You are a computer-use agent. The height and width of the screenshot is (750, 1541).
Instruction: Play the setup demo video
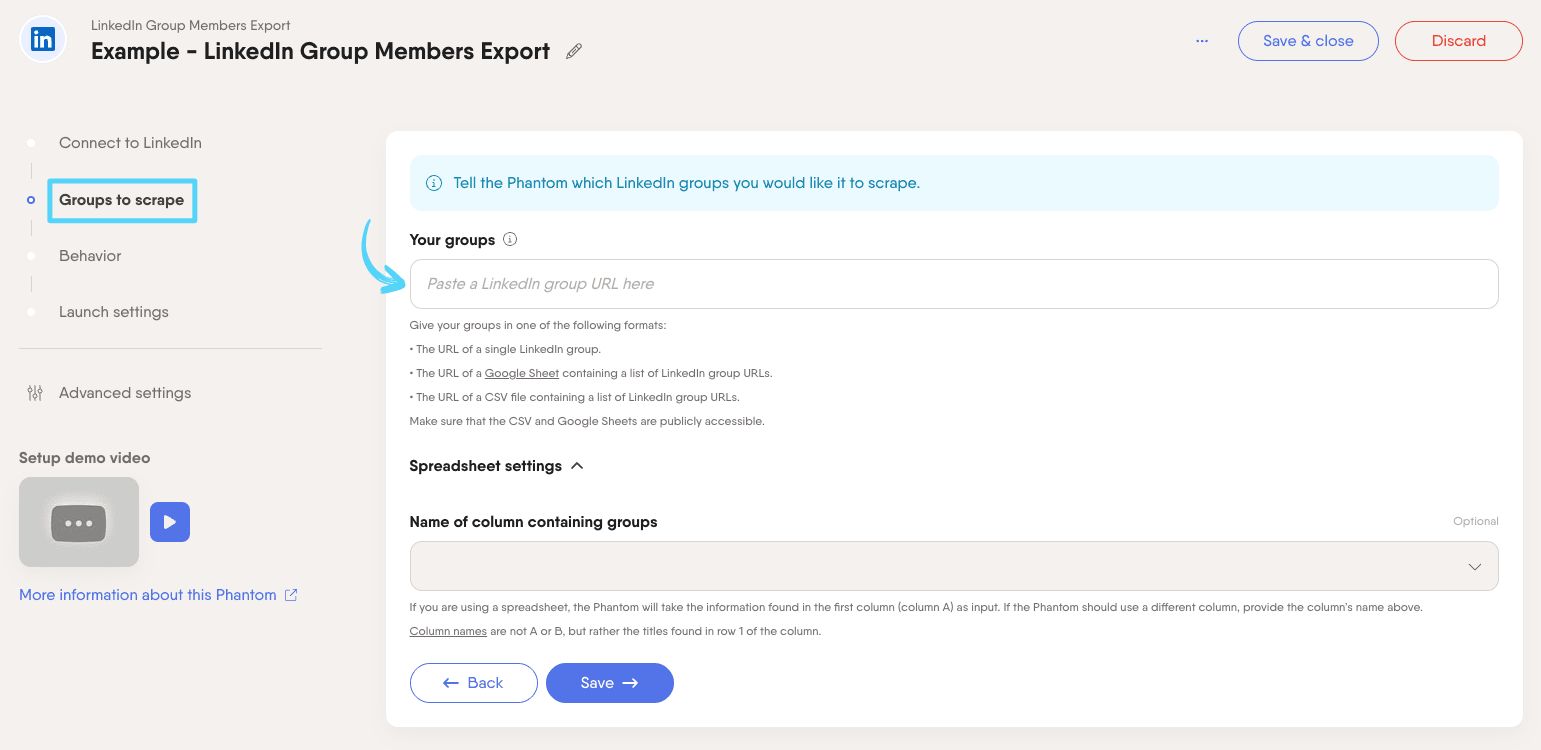click(170, 522)
